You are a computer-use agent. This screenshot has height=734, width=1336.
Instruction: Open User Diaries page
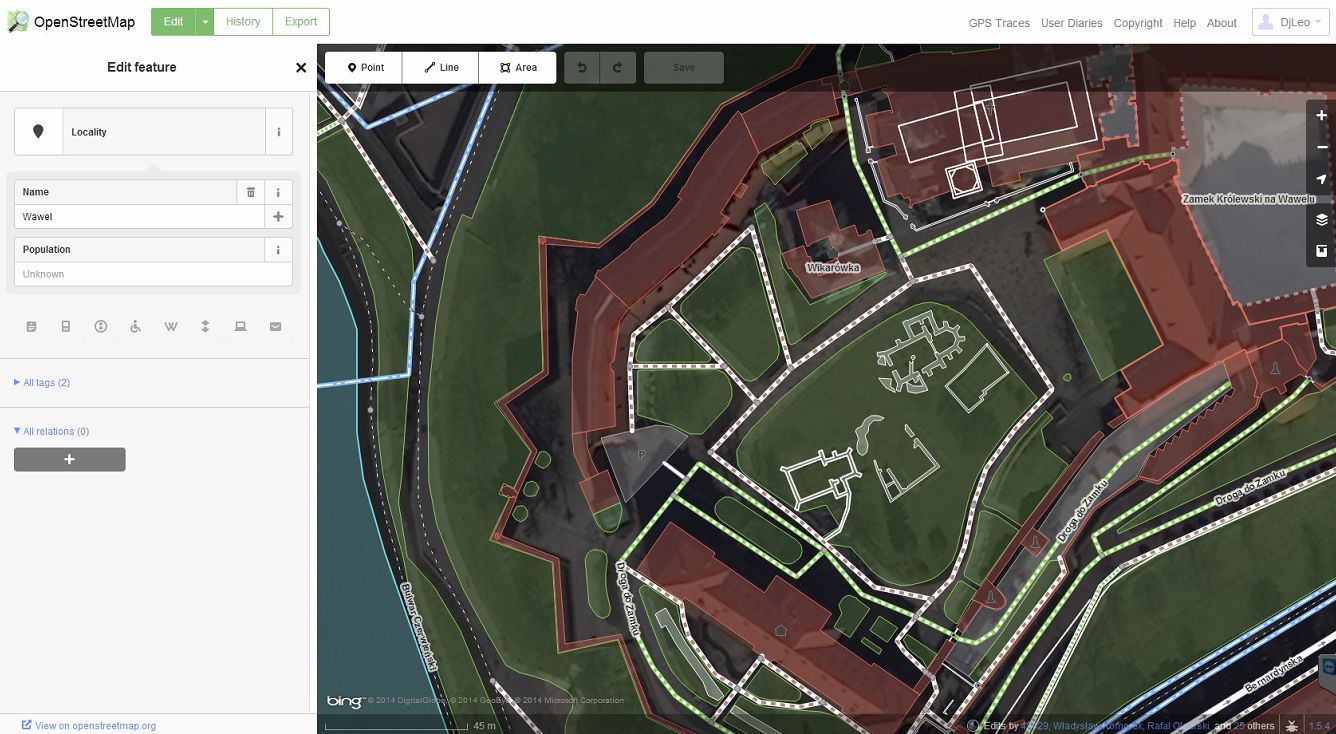pos(1071,23)
